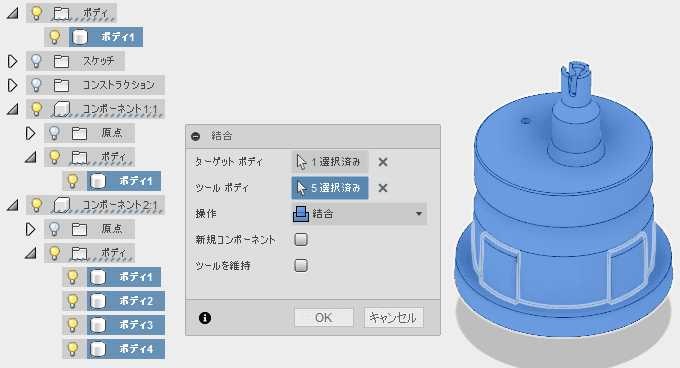Viewport: 680px width, 368px height.
Task: Collapse ボディ folder under コンポーネント2:1
Action: [30, 253]
